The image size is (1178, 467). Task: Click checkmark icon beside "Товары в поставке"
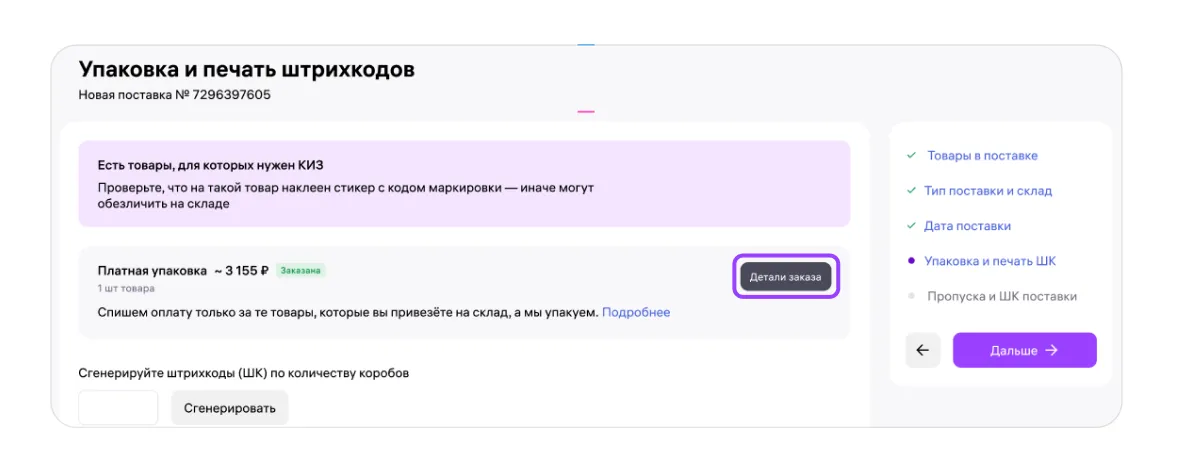pos(911,156)
